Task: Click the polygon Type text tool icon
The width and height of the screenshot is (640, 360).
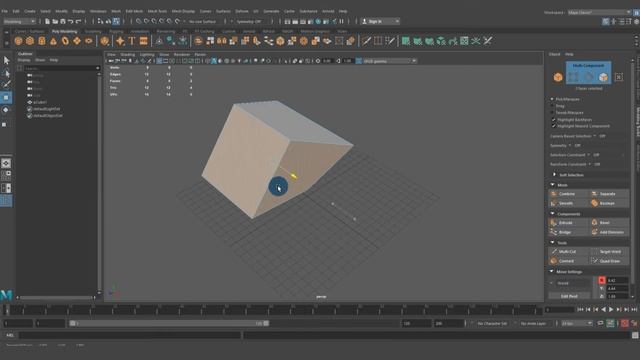Action: [x=132, y=41]
